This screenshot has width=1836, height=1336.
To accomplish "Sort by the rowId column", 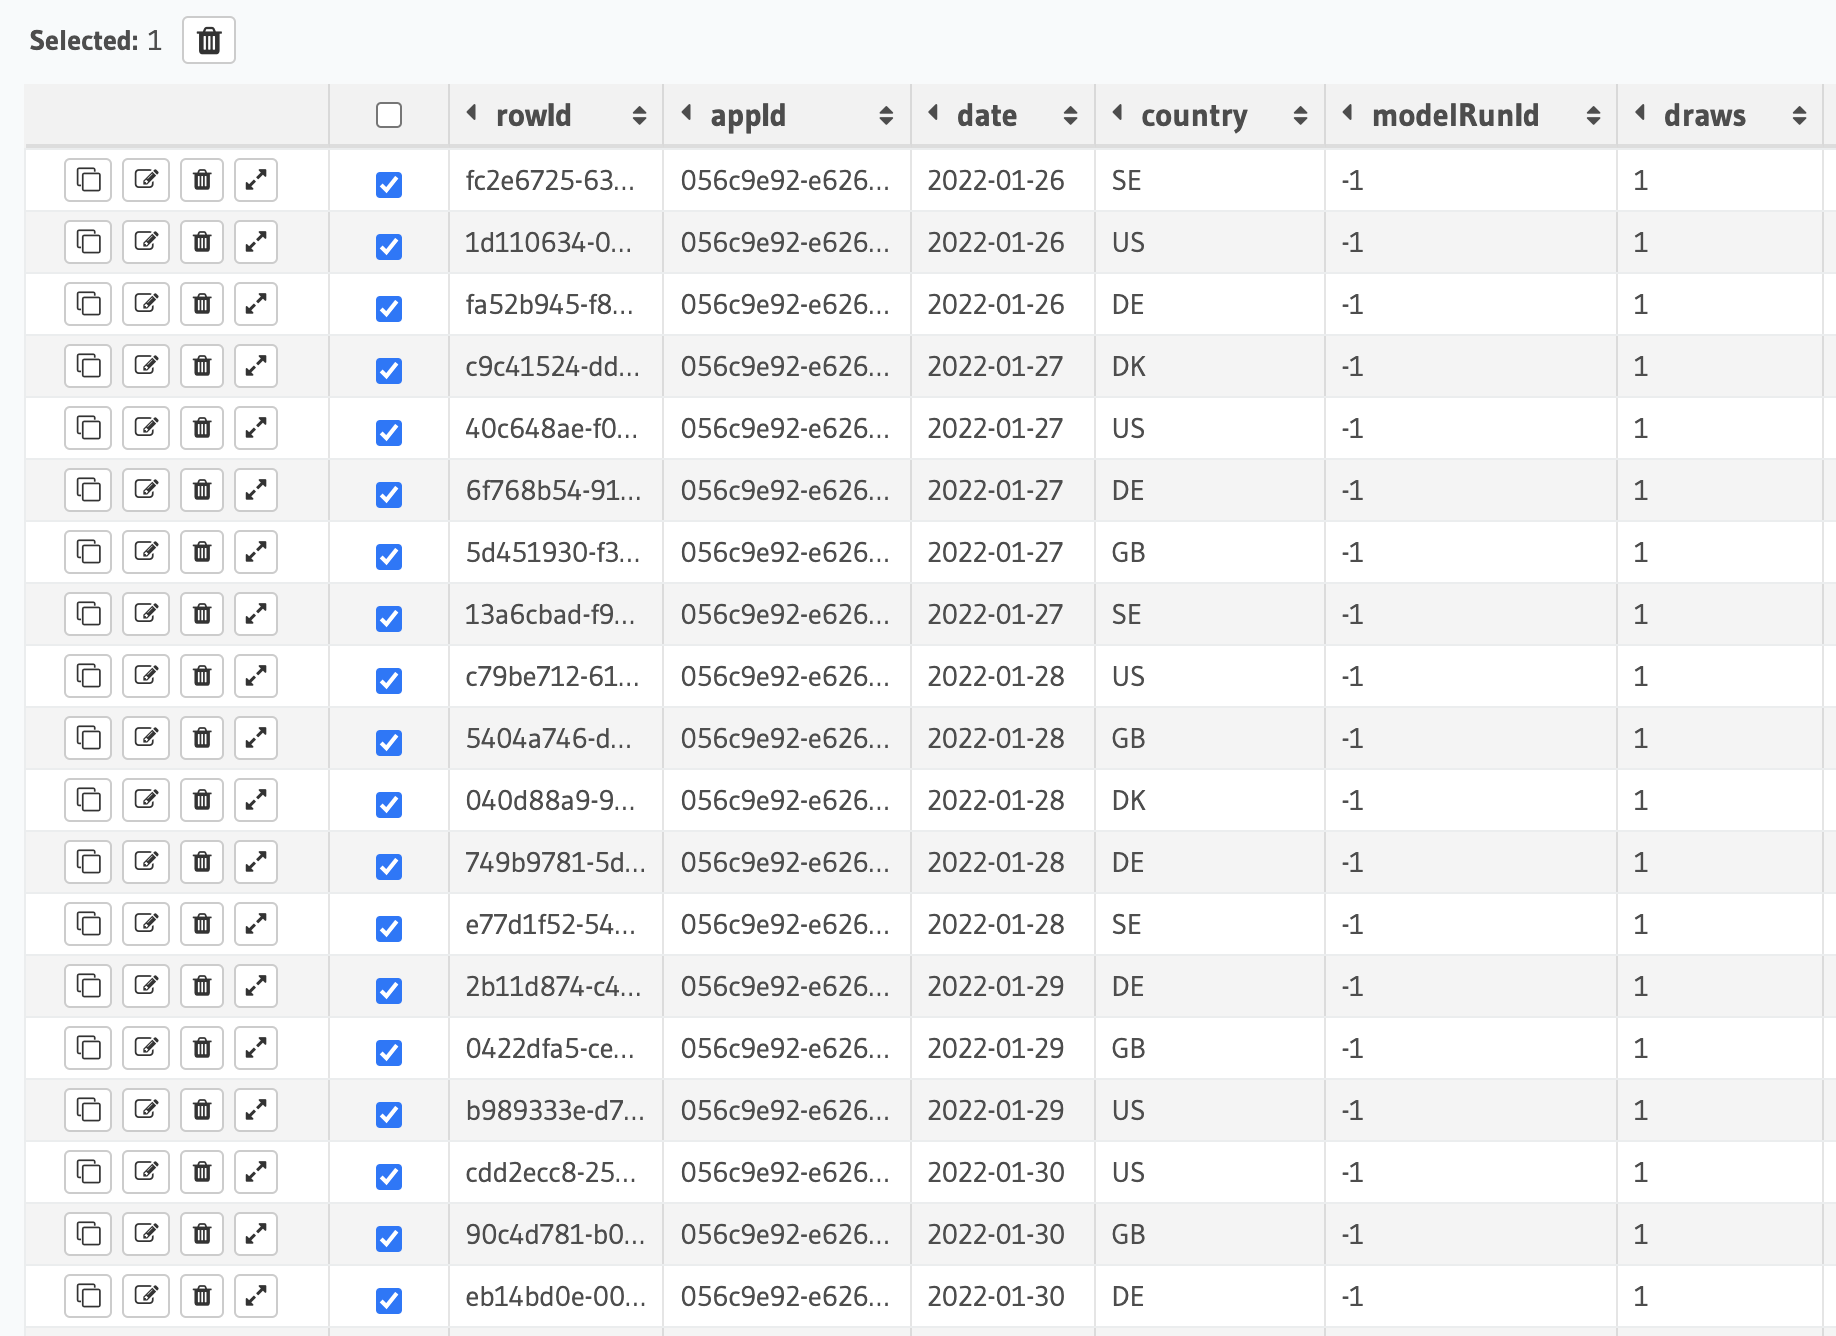I will [x=639, y=116].
